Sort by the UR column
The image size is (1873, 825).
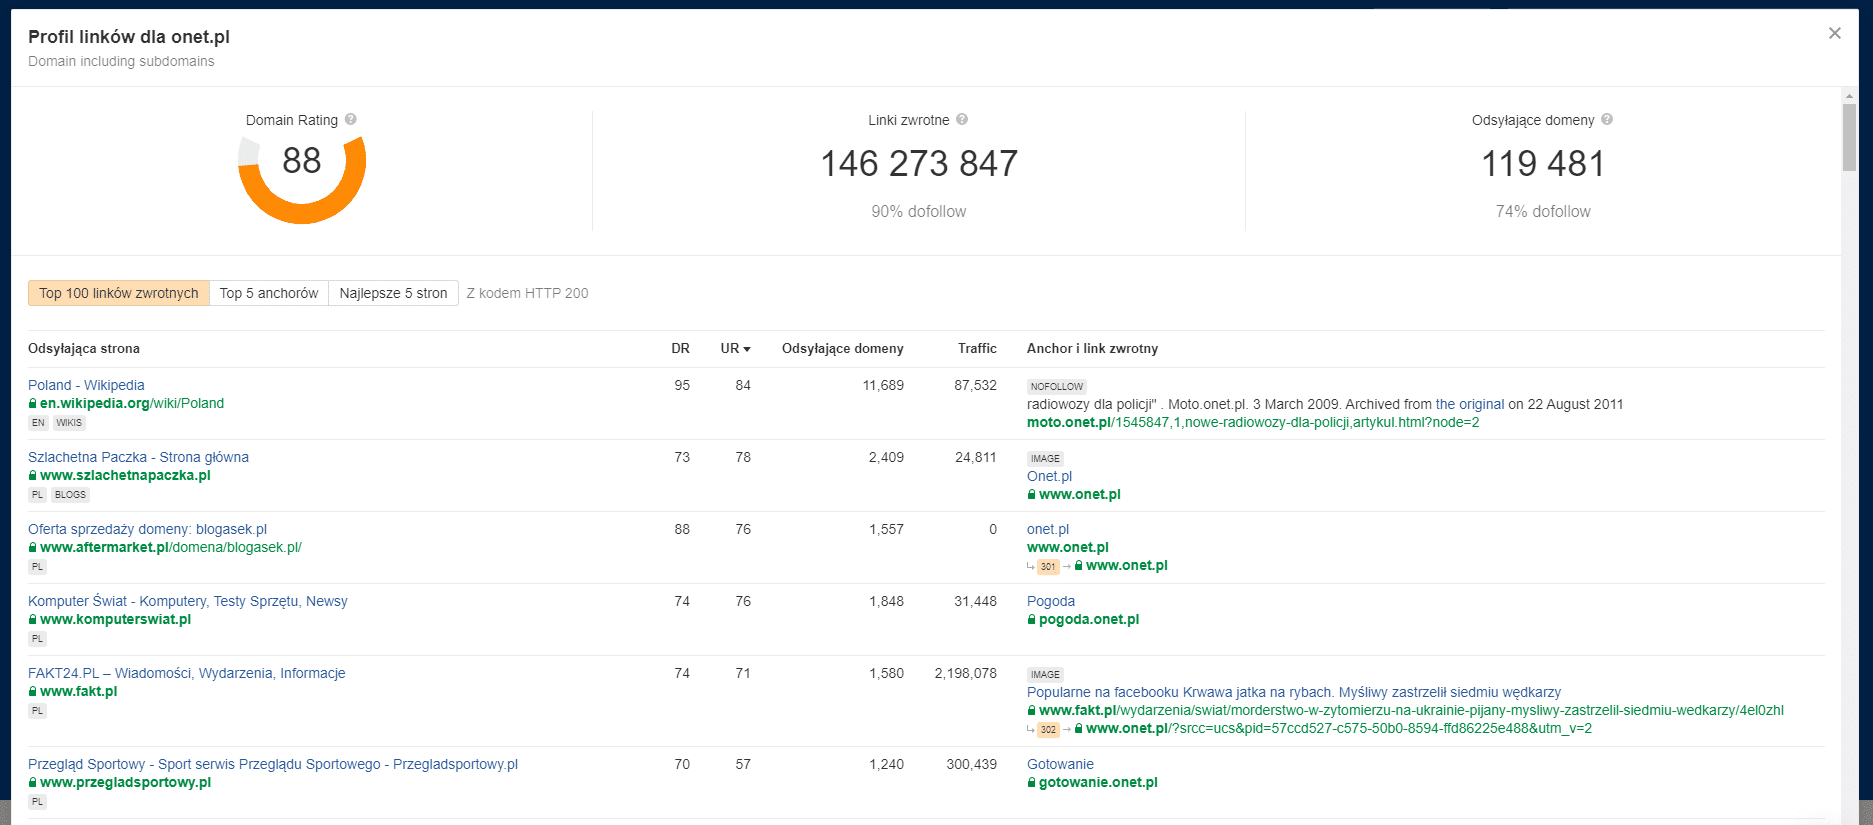(x=735, y=348)
